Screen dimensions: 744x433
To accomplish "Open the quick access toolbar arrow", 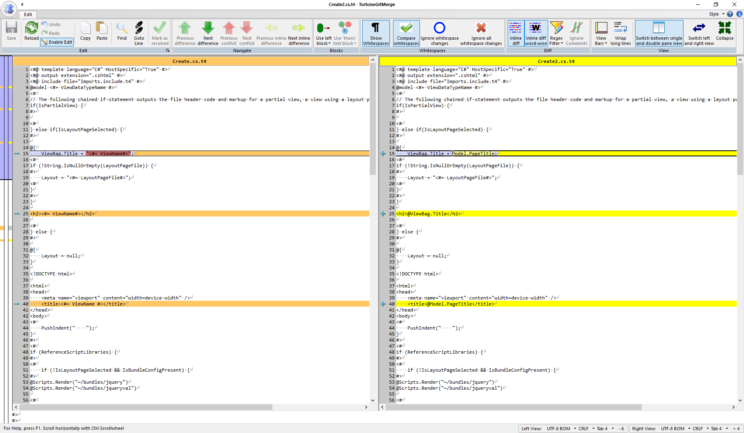I will click(22, 5).
